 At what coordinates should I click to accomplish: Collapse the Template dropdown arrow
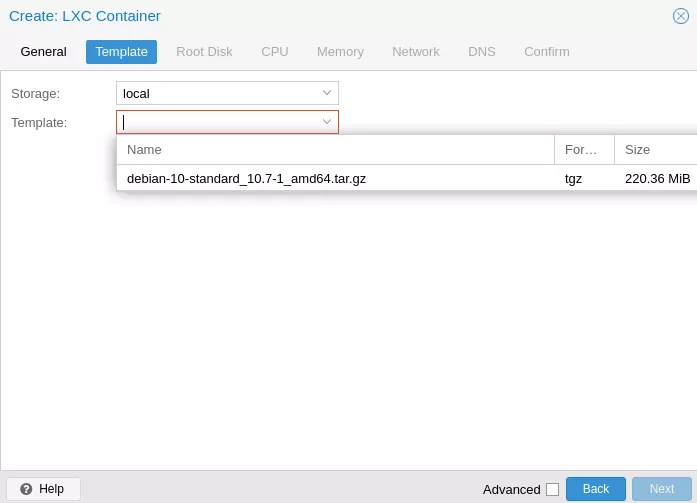[x=327, y=122]
